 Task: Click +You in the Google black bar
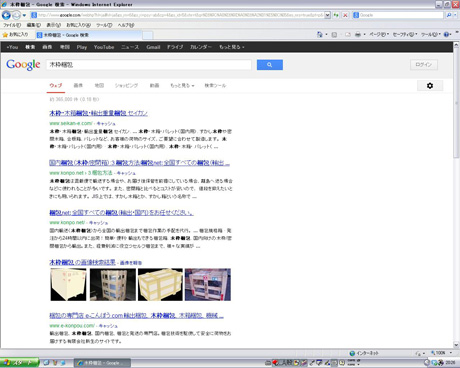[12, 47]
